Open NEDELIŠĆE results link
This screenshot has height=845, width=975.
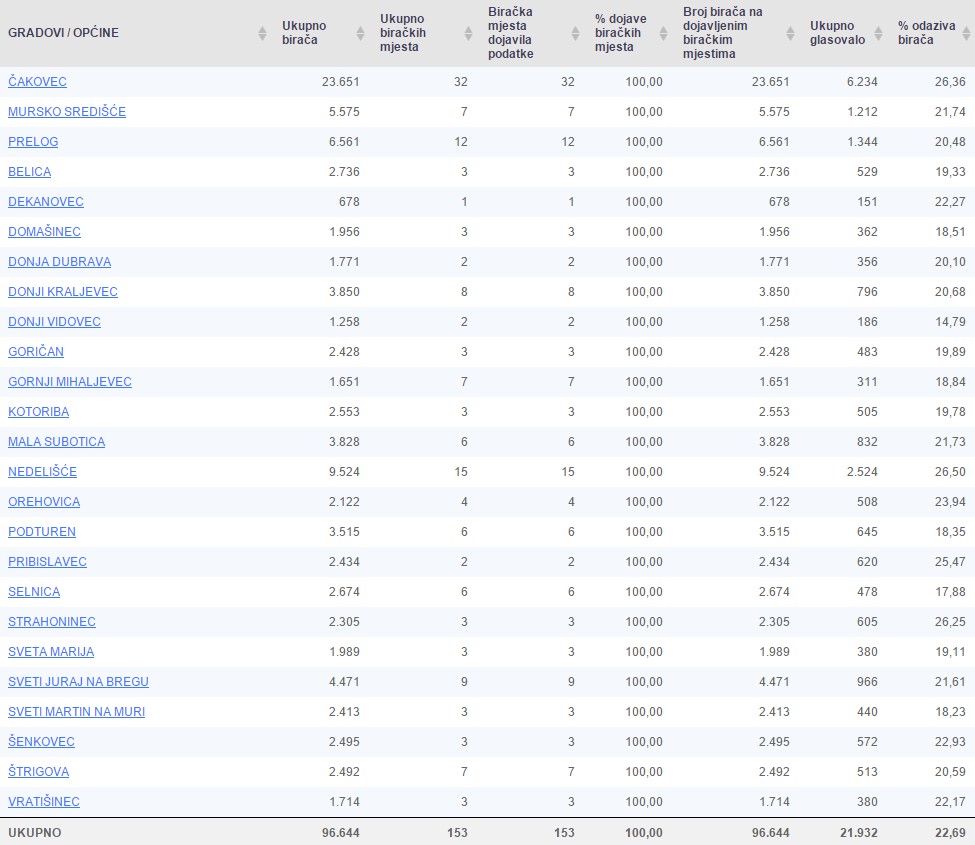click(x=42, y=472)
